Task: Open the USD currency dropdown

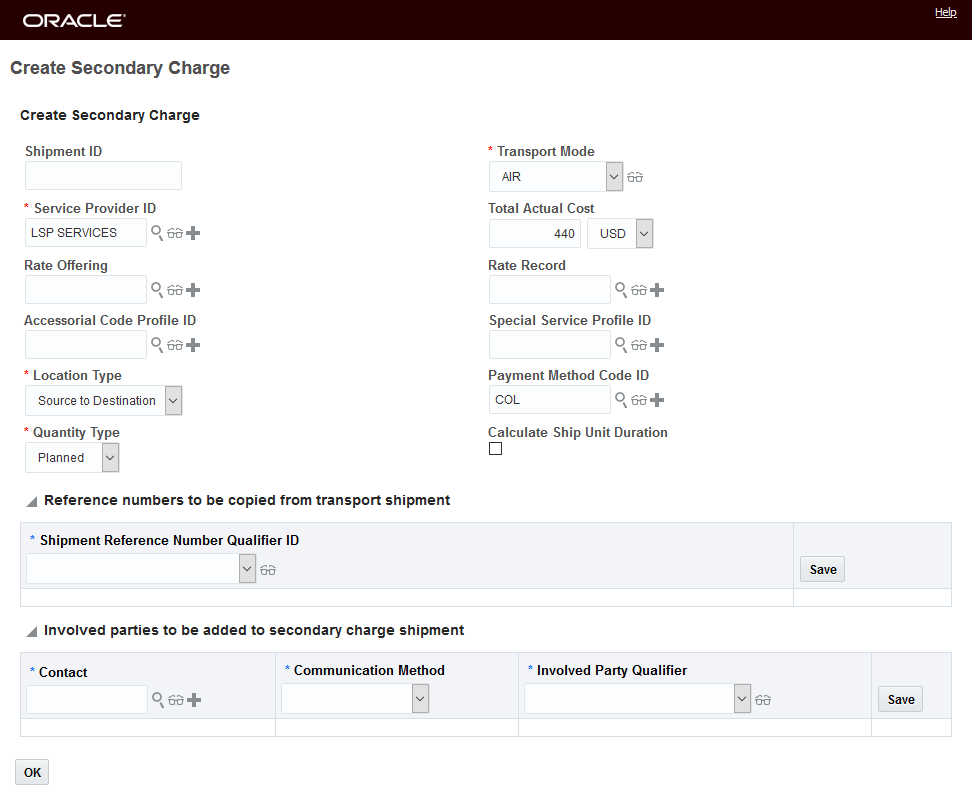Action: 644,234
